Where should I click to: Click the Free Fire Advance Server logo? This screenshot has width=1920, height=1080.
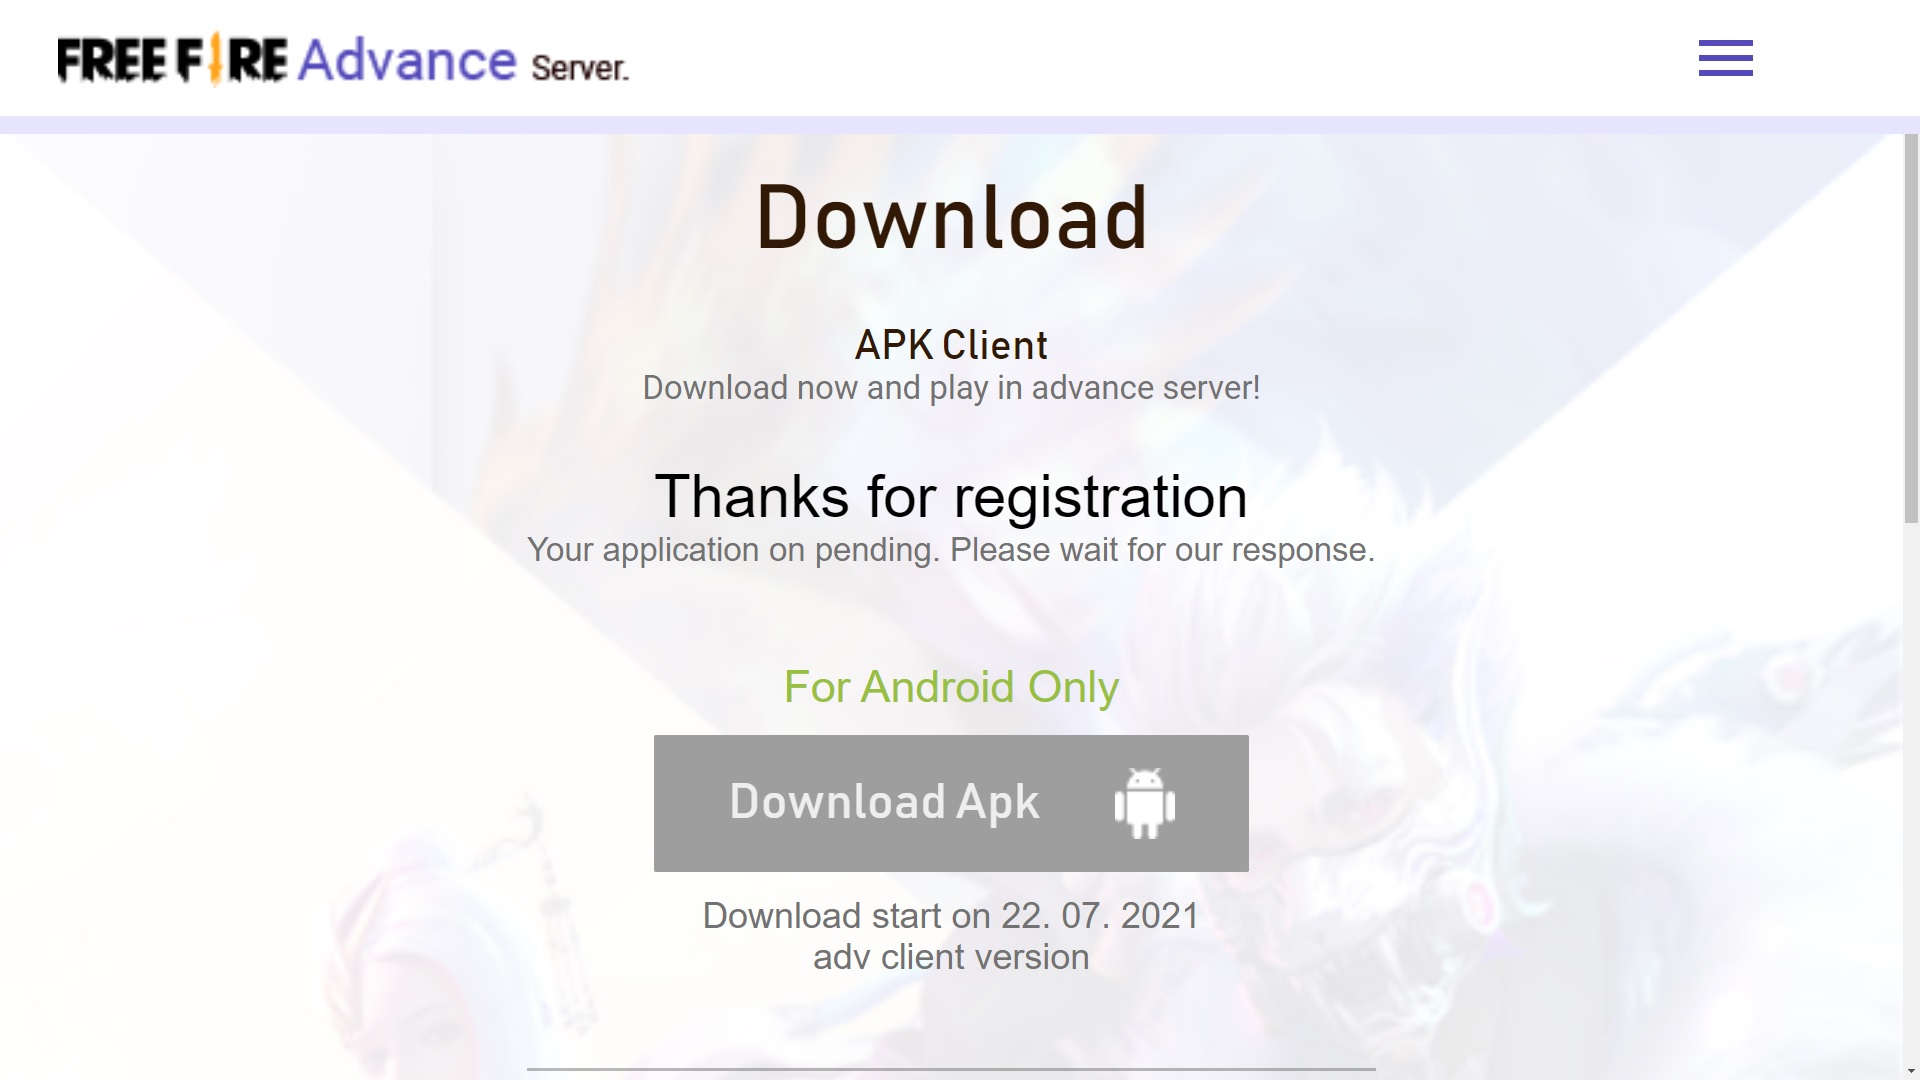click(343, 61)
